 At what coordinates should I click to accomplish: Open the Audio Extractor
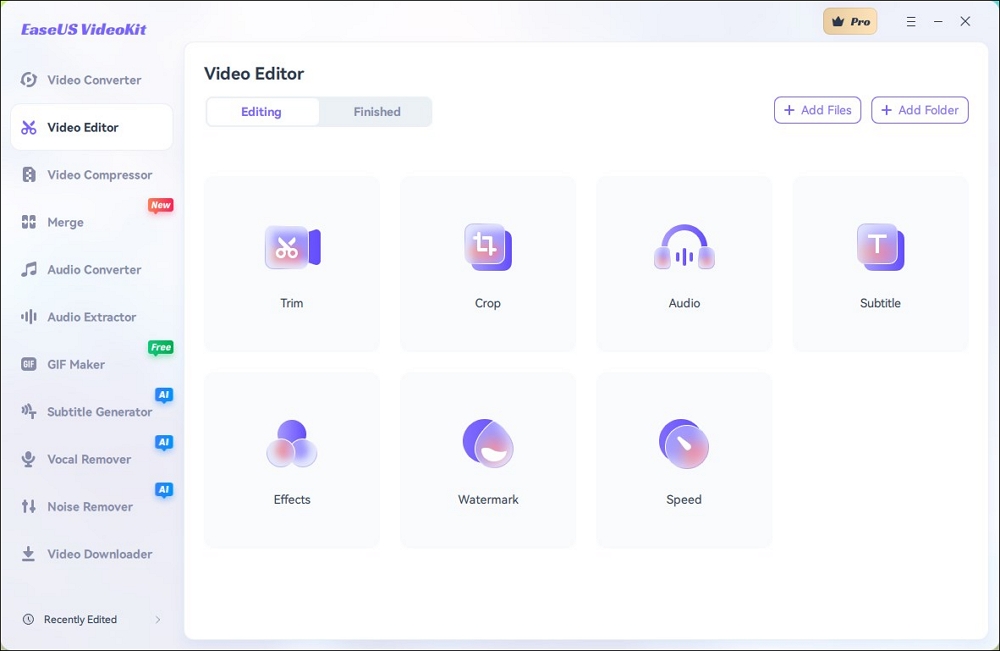point(92,317)
